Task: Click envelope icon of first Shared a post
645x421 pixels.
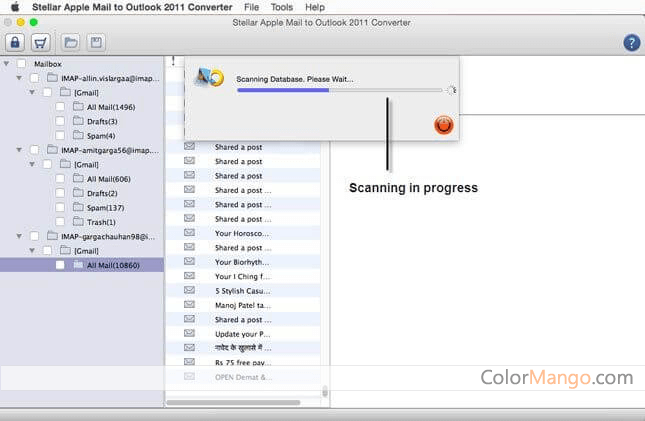Action: coord(189,146)
